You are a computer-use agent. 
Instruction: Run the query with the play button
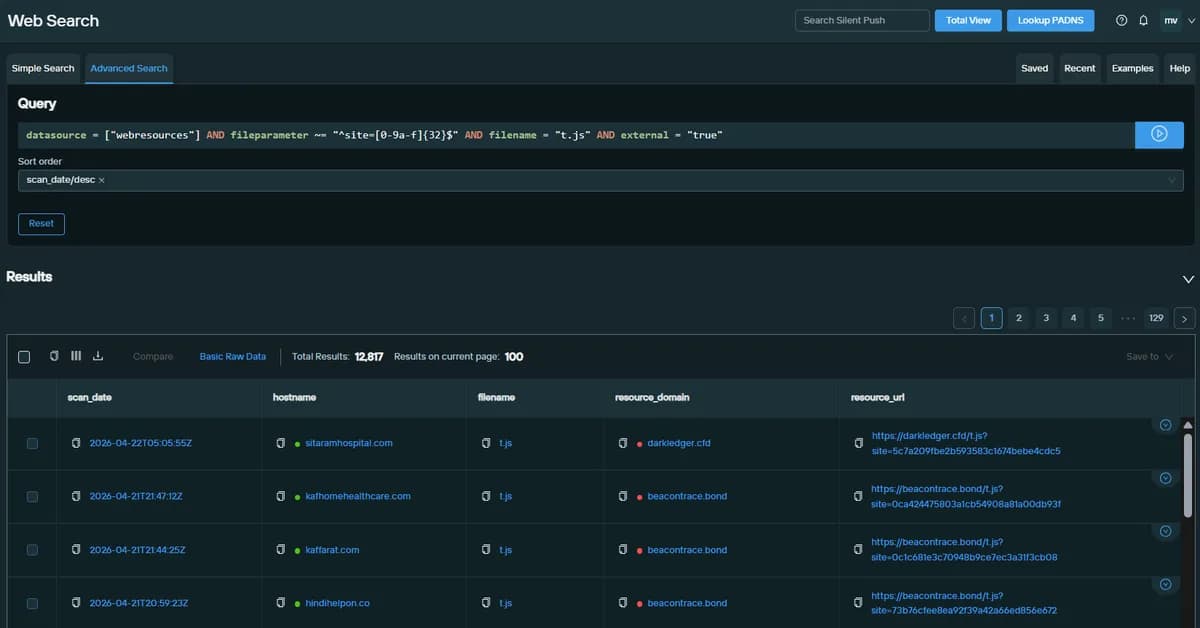pos(1159,134)
